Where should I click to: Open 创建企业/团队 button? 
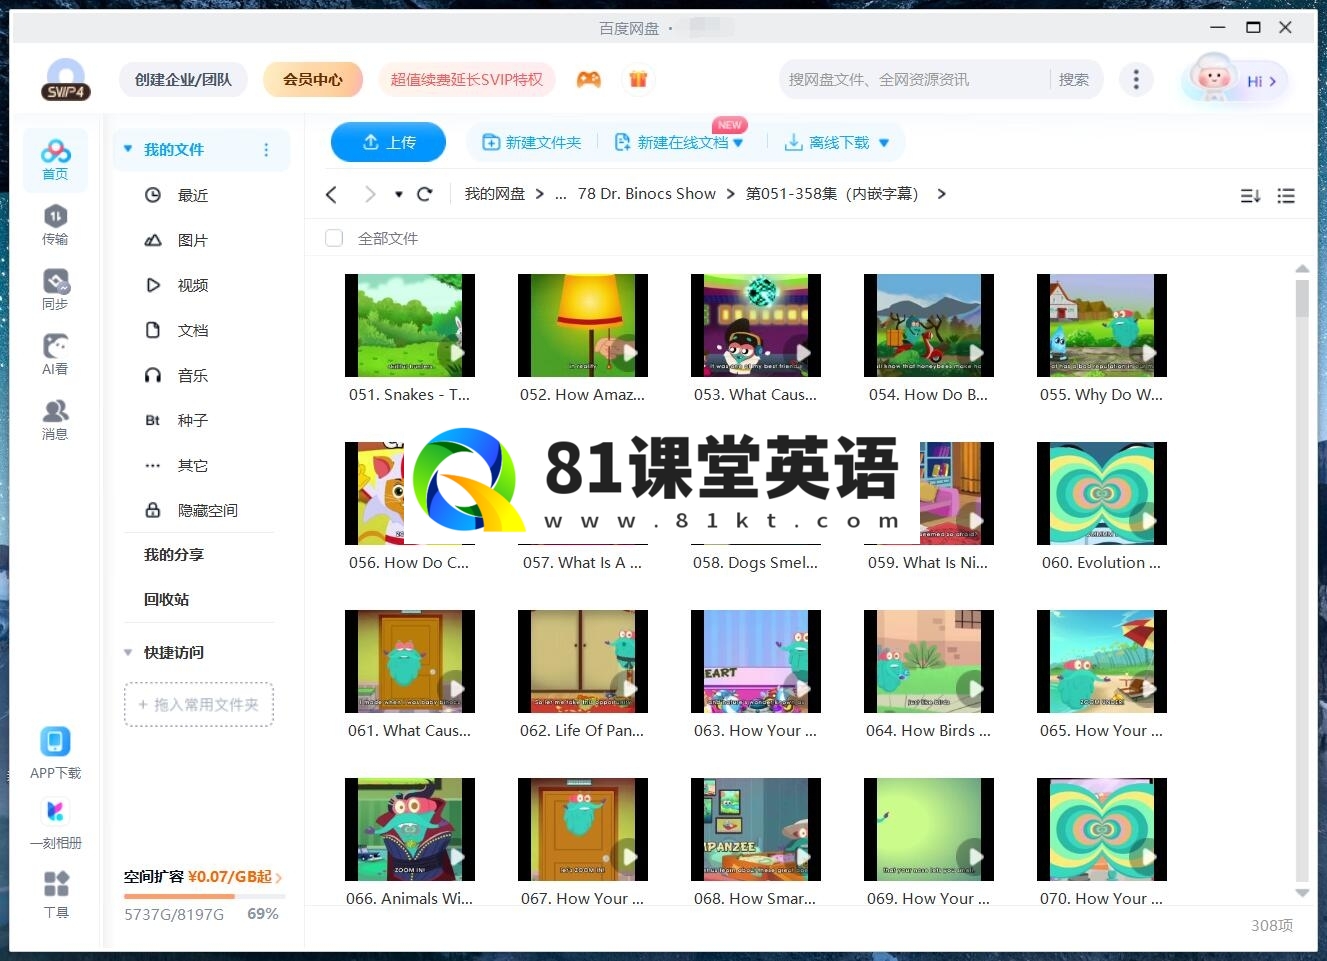coord(183,80)
